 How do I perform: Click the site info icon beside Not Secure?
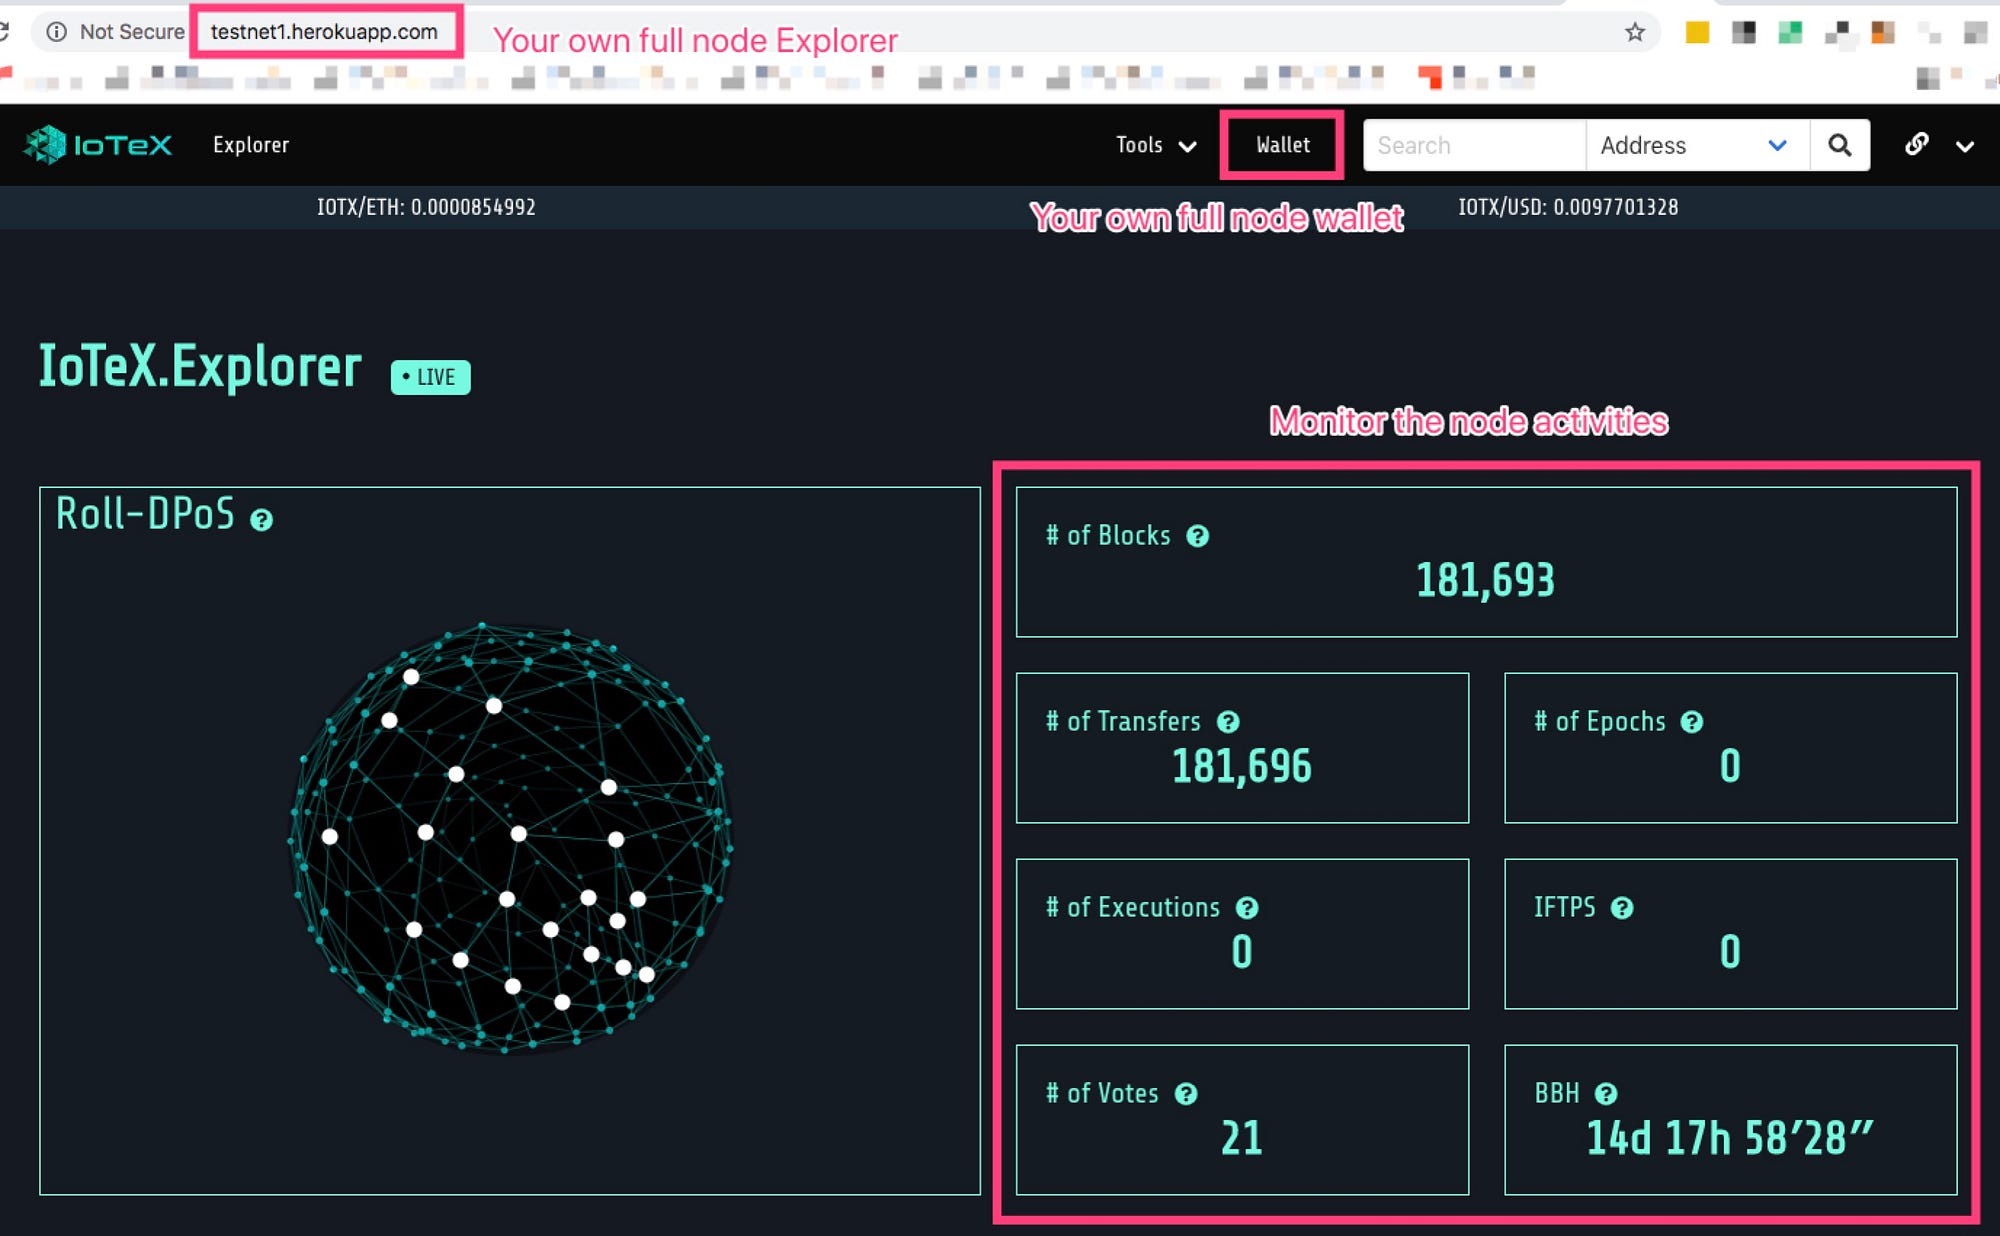(57, 32)
